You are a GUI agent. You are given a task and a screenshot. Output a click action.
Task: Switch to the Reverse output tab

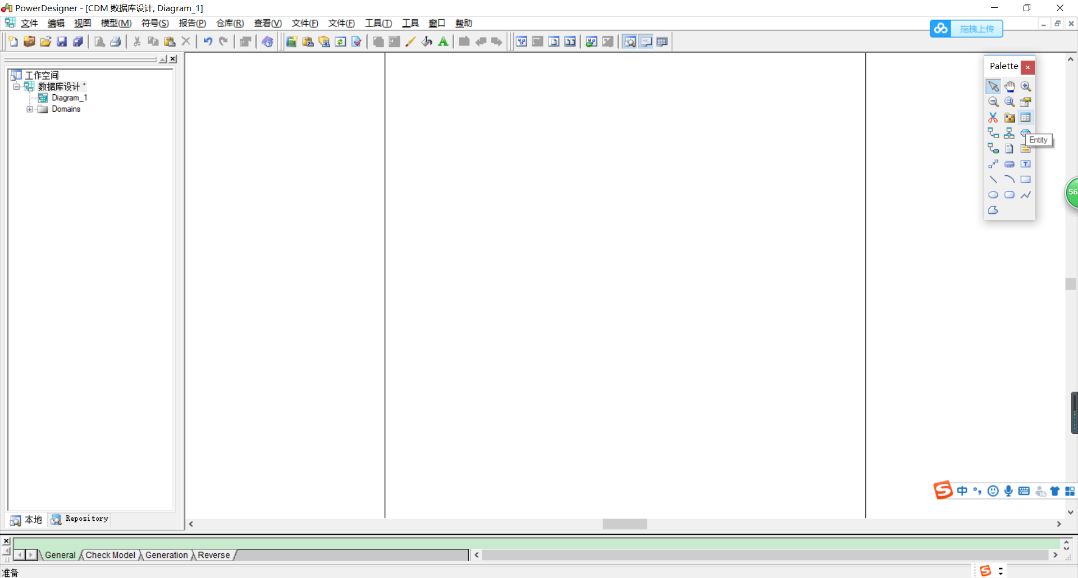(x=214, y=555)
